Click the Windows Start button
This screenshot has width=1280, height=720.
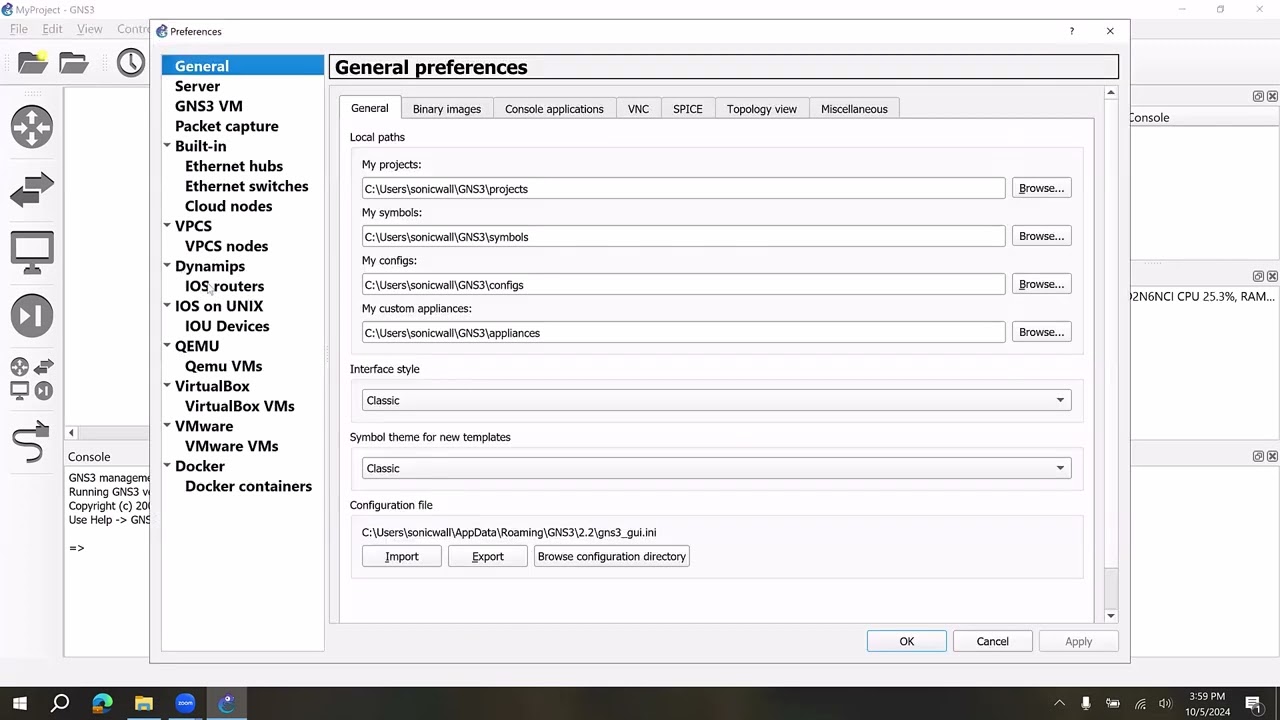tap(19, 703)
